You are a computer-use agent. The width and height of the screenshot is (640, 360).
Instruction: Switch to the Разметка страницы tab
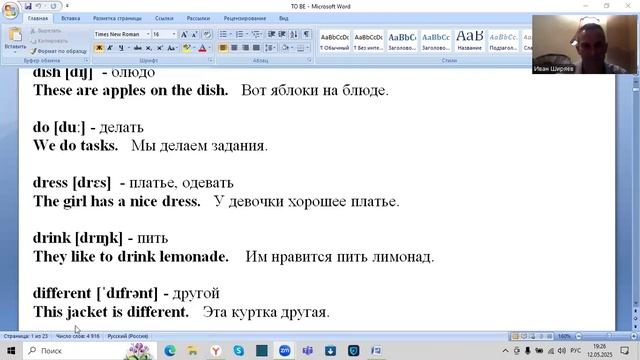click(x=117, y=18)
